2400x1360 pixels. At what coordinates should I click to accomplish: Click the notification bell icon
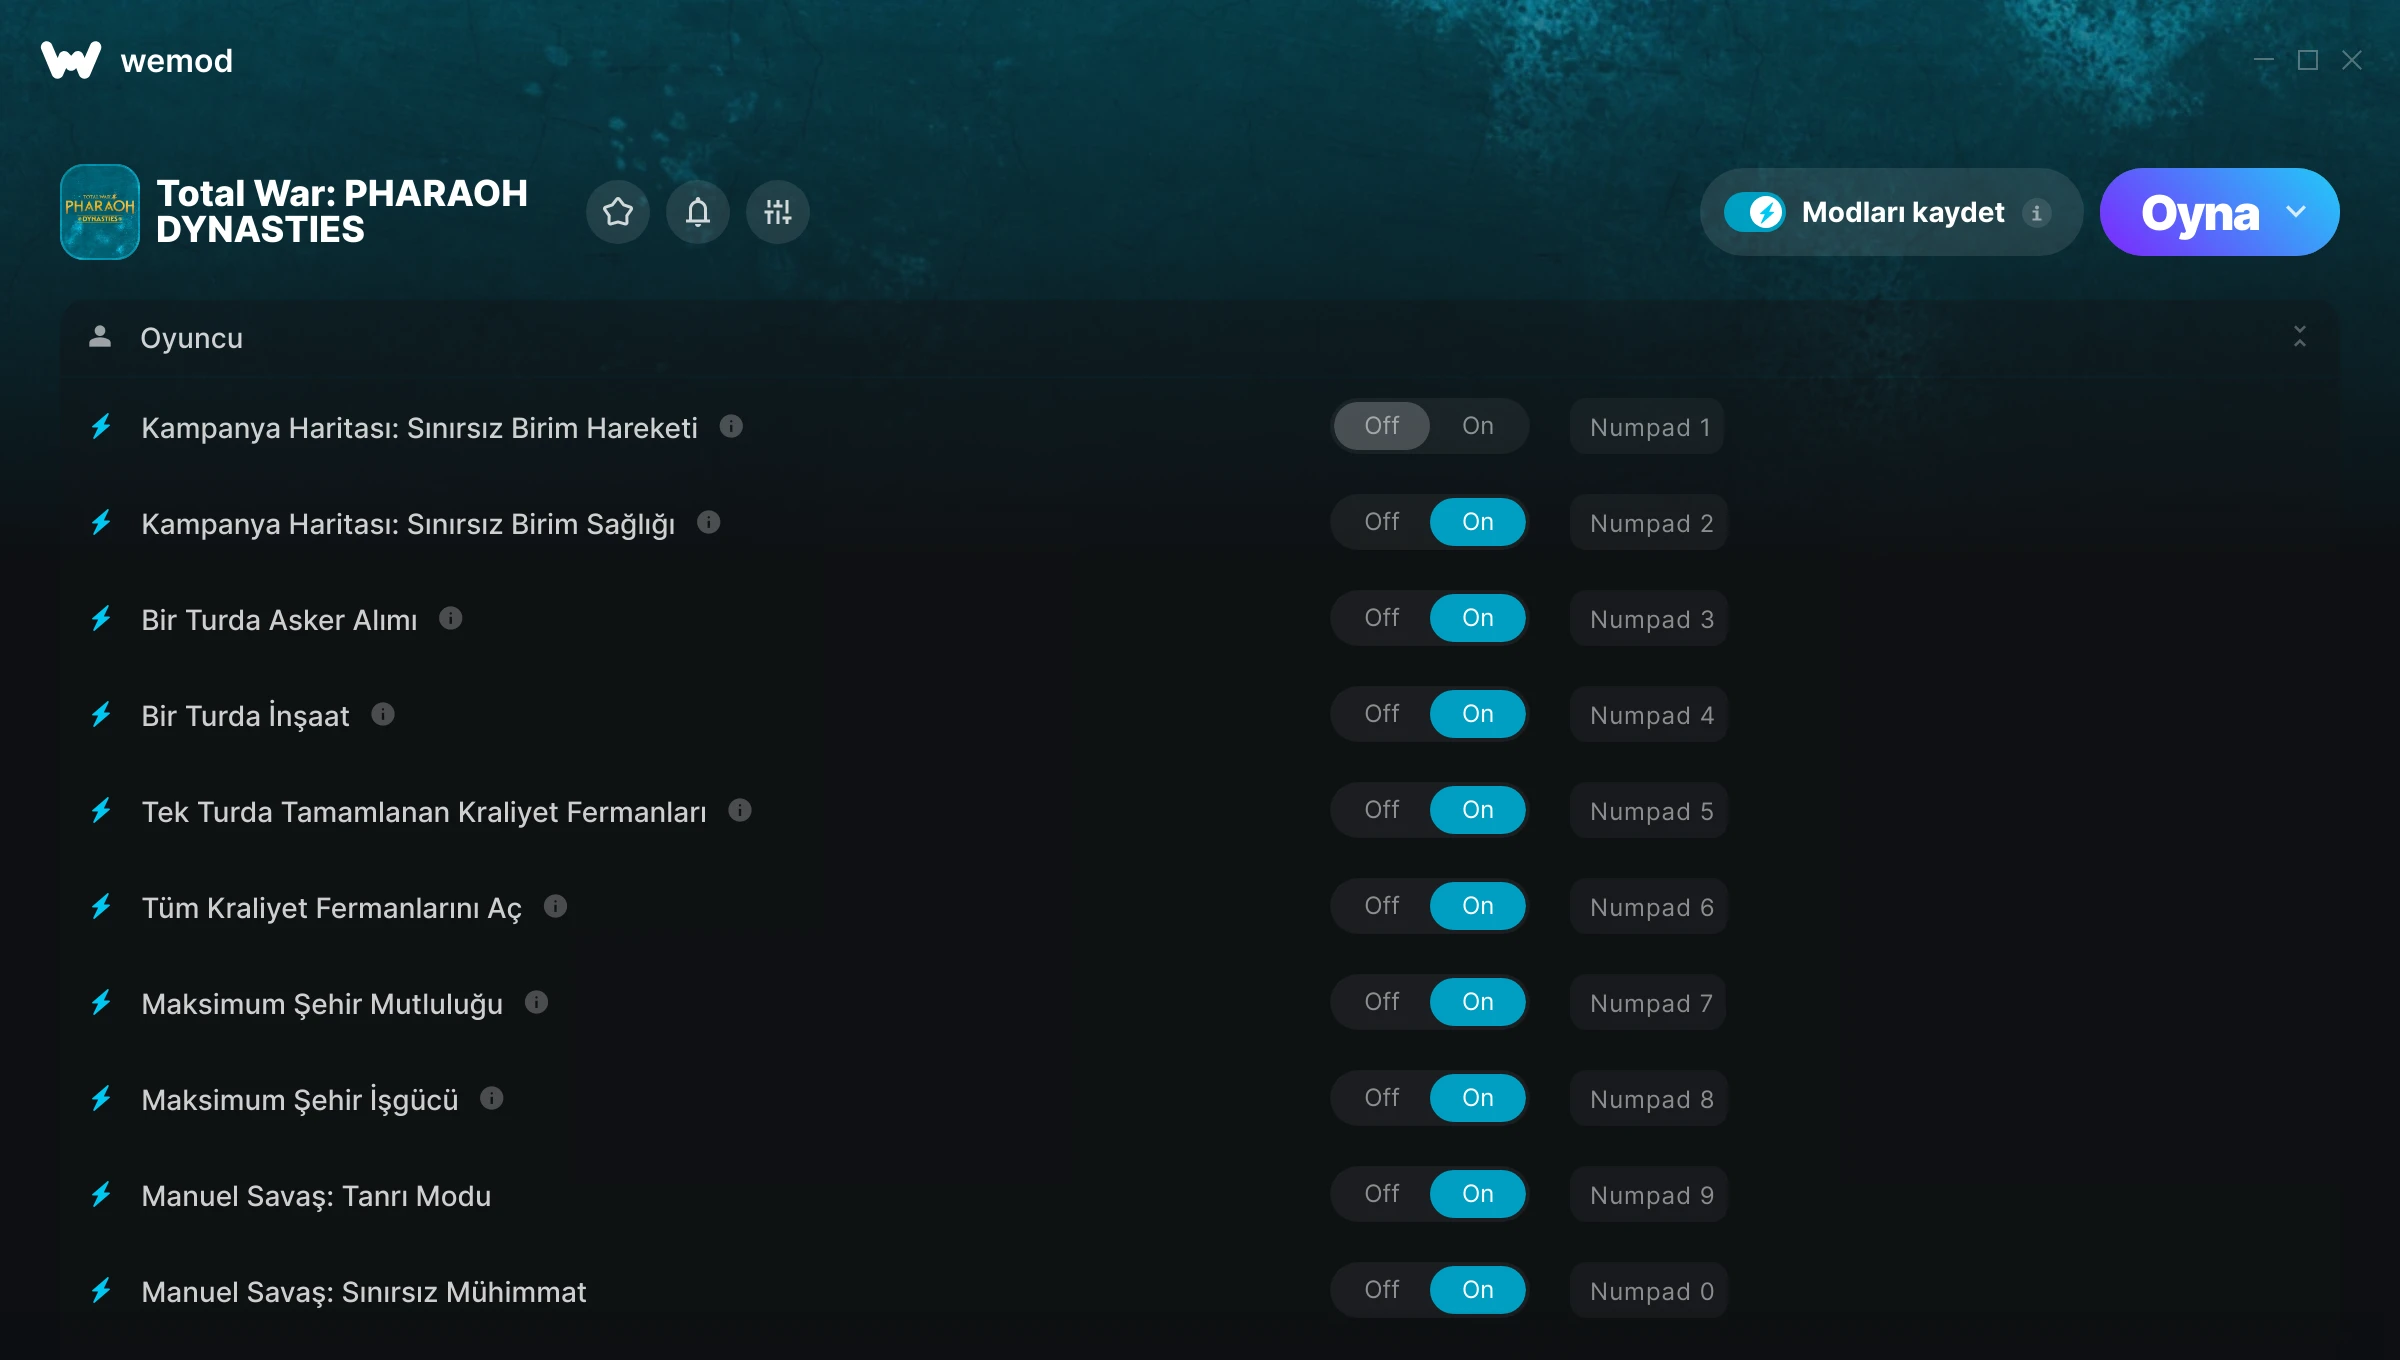pos(698,212)
